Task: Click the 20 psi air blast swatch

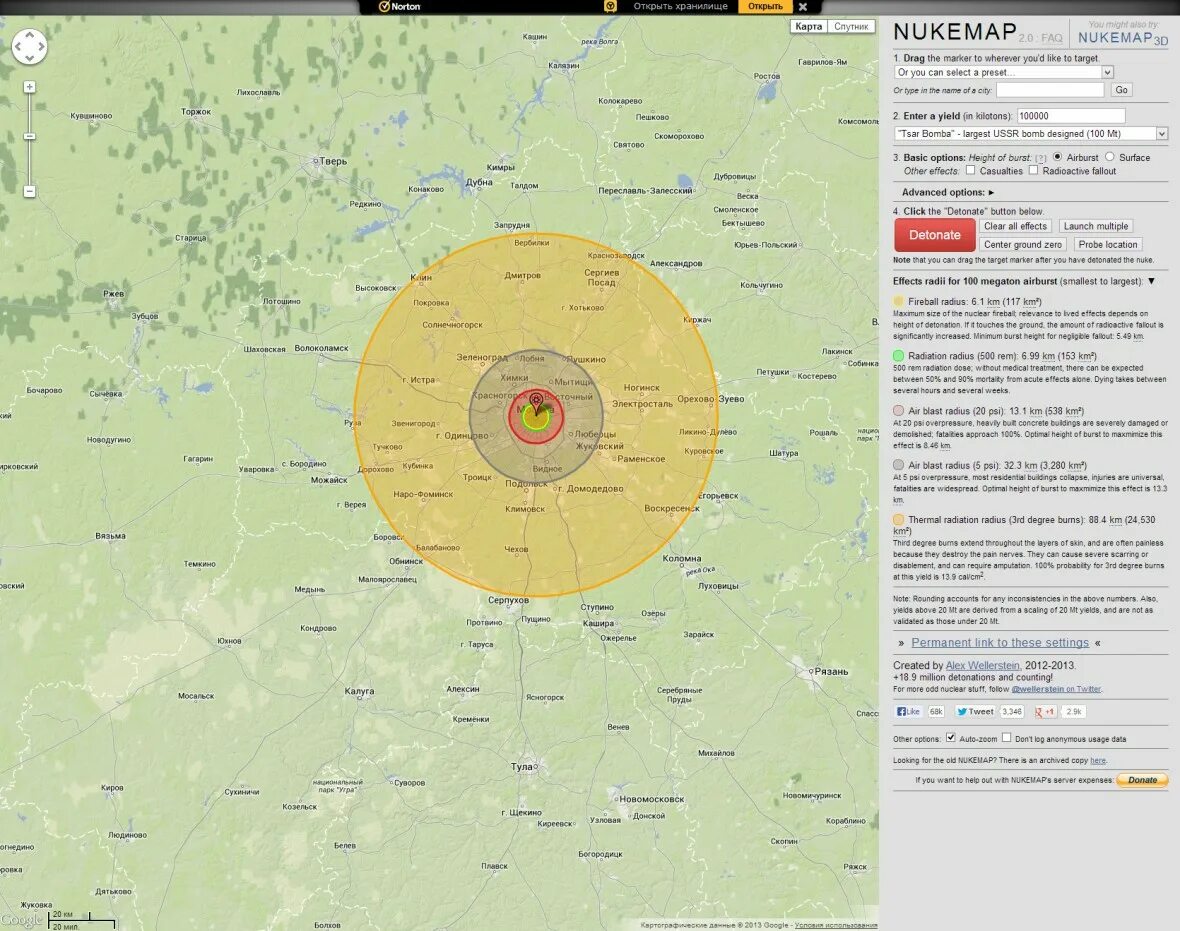Action: [x=899, y=411]
